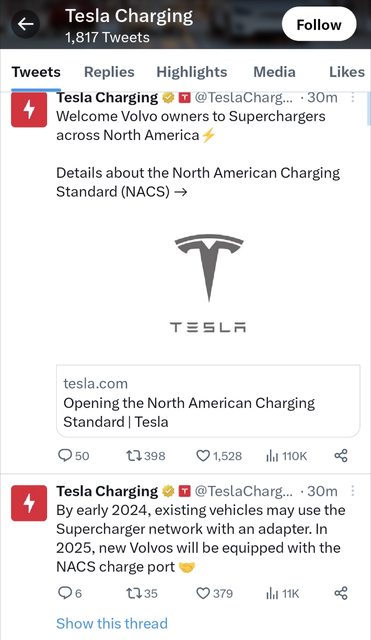Click Show this thread link

(x=112, y=623)
